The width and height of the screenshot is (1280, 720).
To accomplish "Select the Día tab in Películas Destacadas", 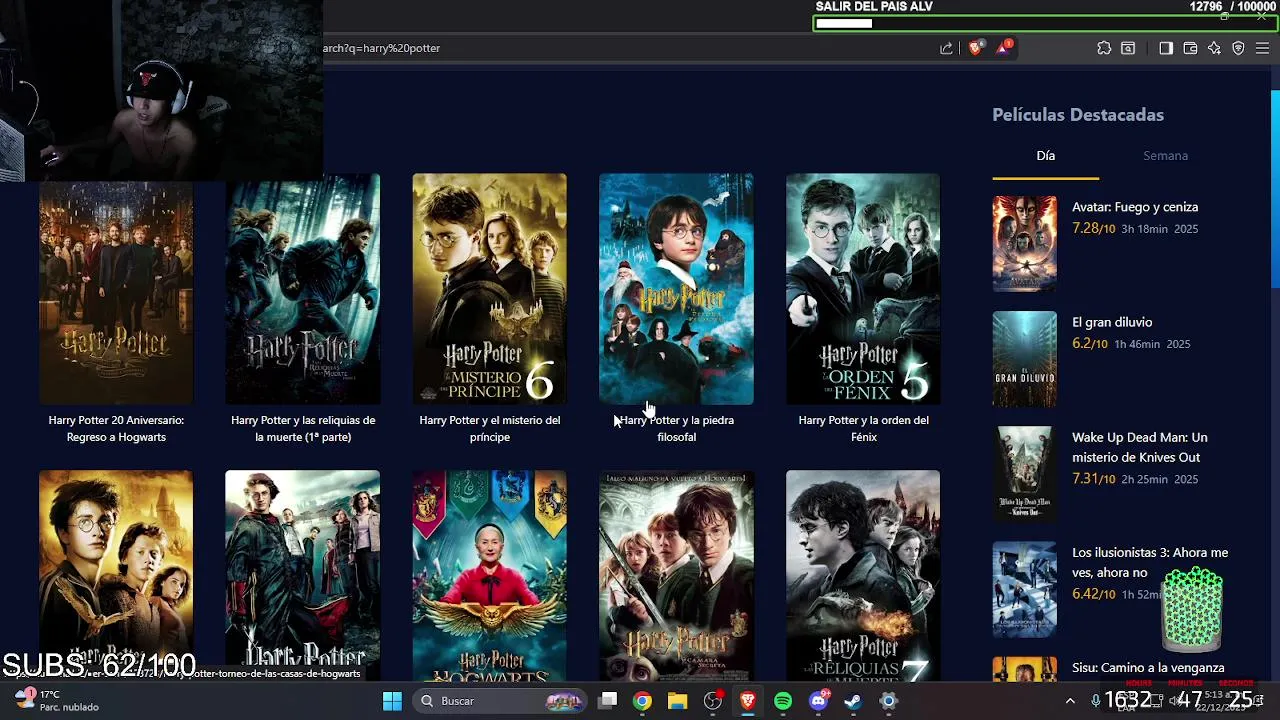I will tap(1045, 156).
